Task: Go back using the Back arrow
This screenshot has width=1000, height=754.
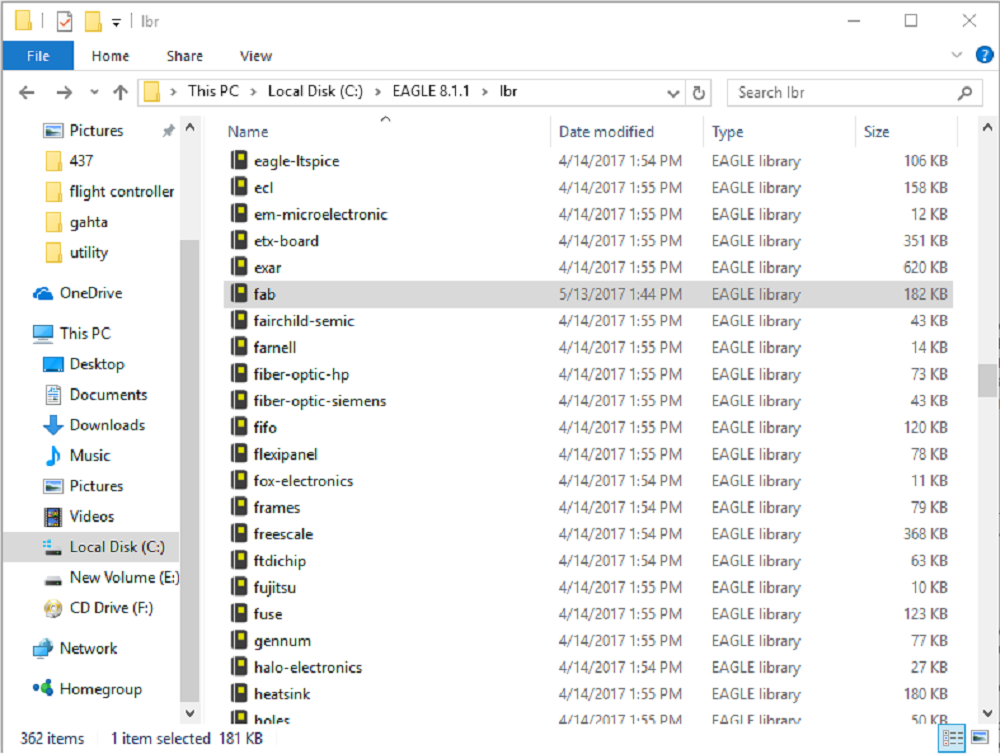Action: pos(27,92)
